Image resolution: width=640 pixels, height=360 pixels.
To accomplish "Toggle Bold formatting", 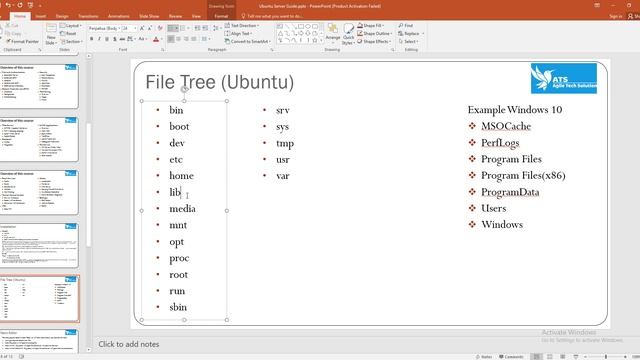I will point(91,39).
